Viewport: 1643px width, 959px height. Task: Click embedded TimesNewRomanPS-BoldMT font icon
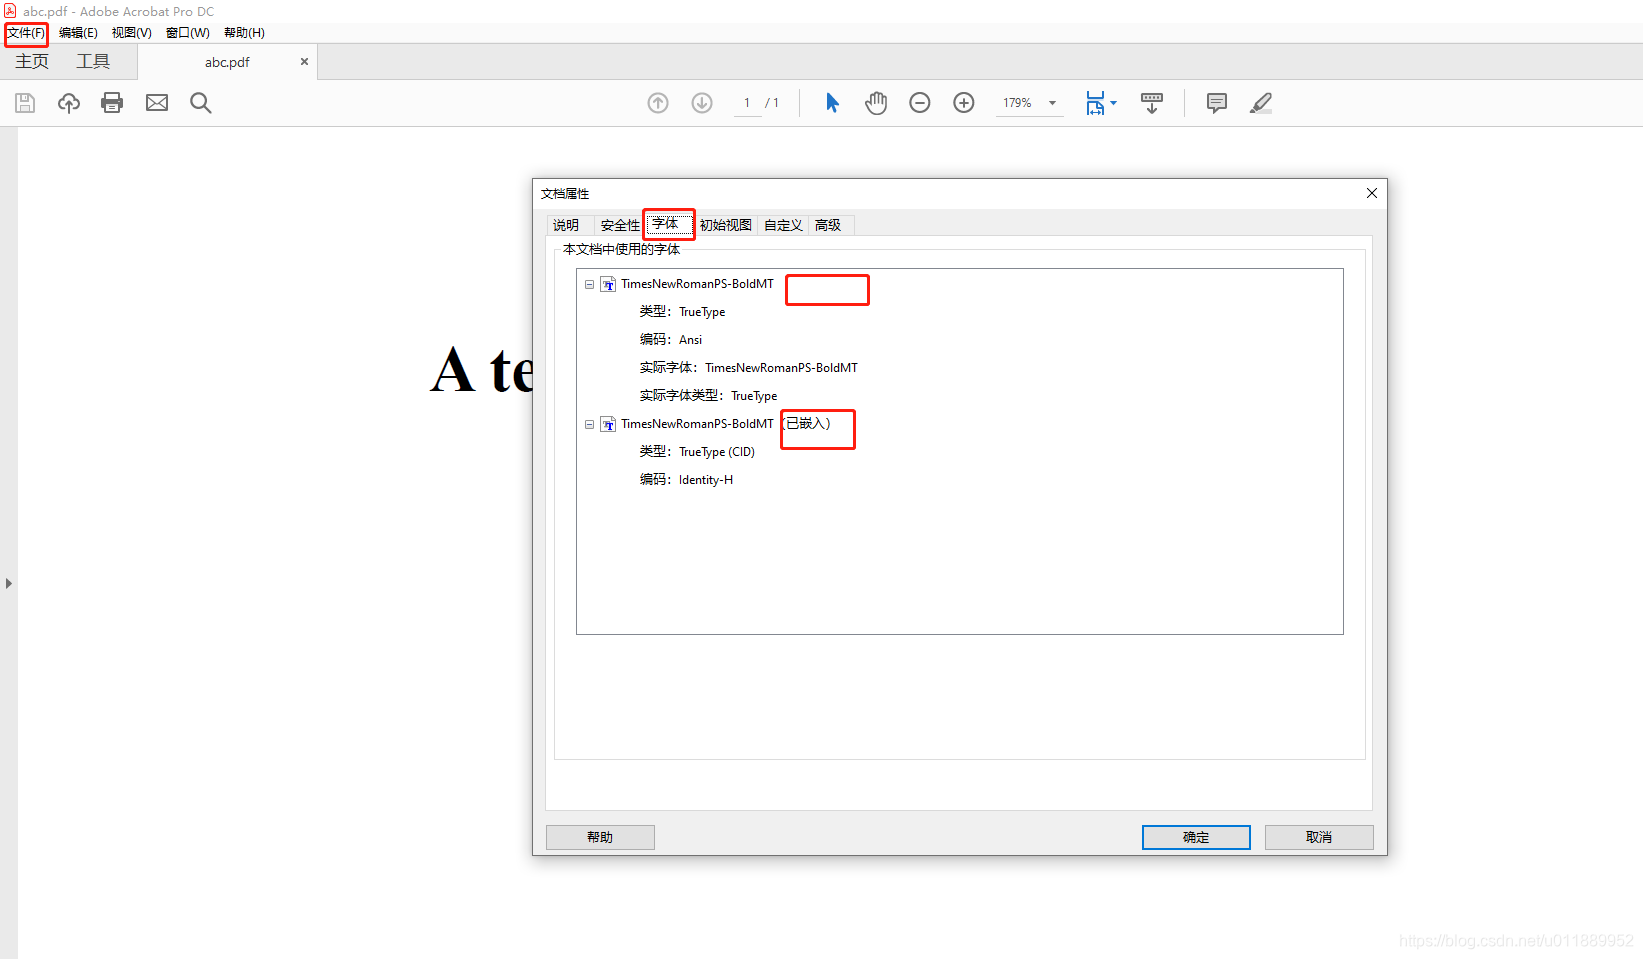(608, 424)
